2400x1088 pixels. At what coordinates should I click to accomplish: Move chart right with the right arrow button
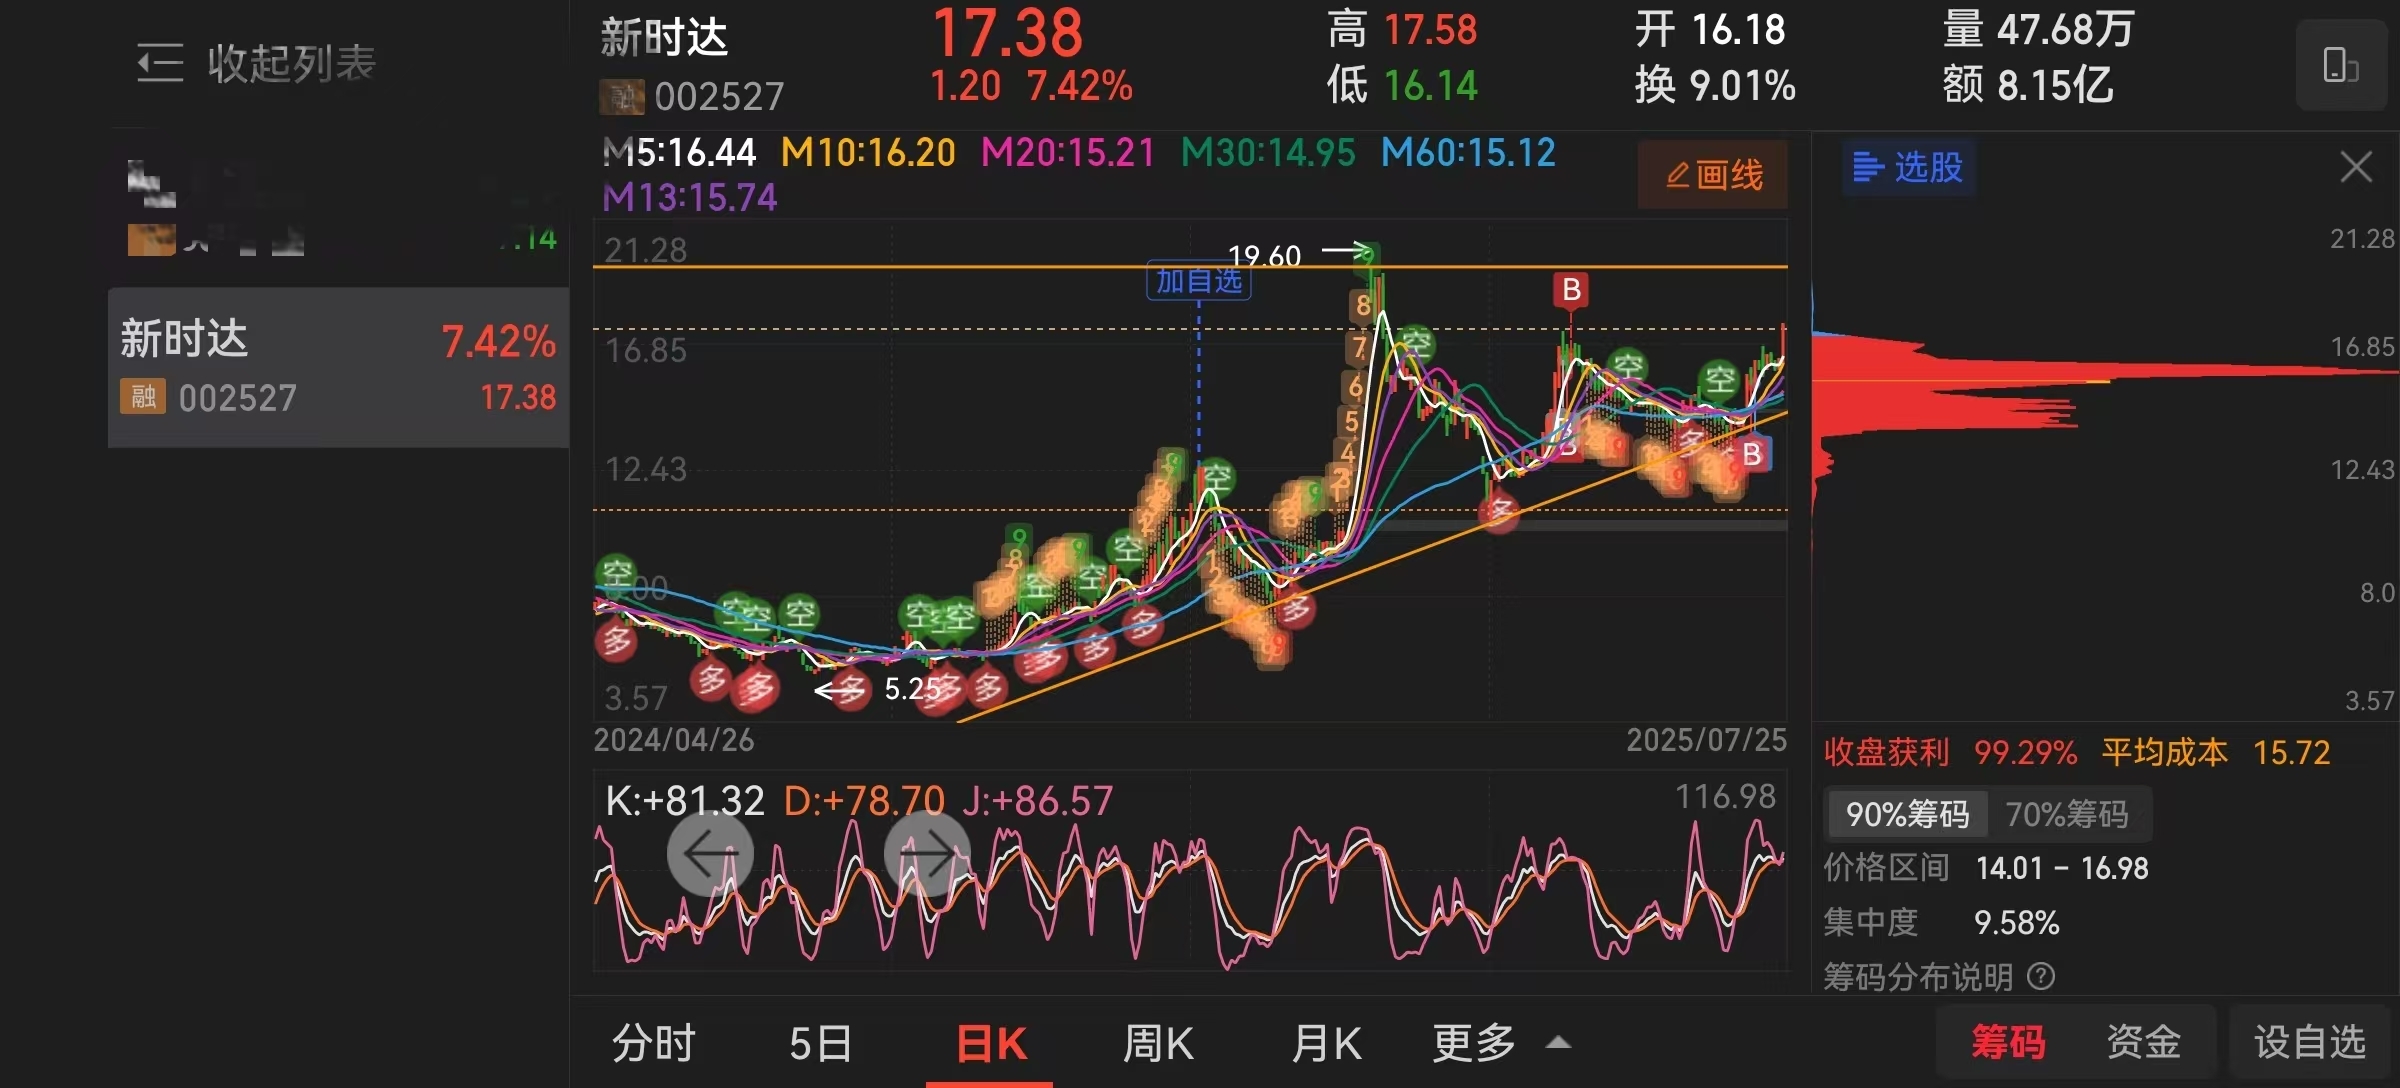pos(927,853)
